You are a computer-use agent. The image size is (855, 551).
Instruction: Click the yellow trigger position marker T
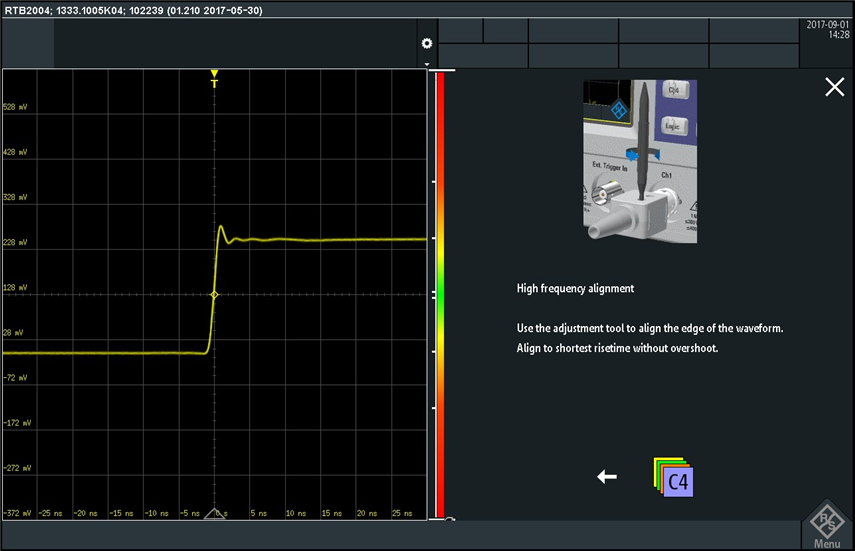(214, 79)
